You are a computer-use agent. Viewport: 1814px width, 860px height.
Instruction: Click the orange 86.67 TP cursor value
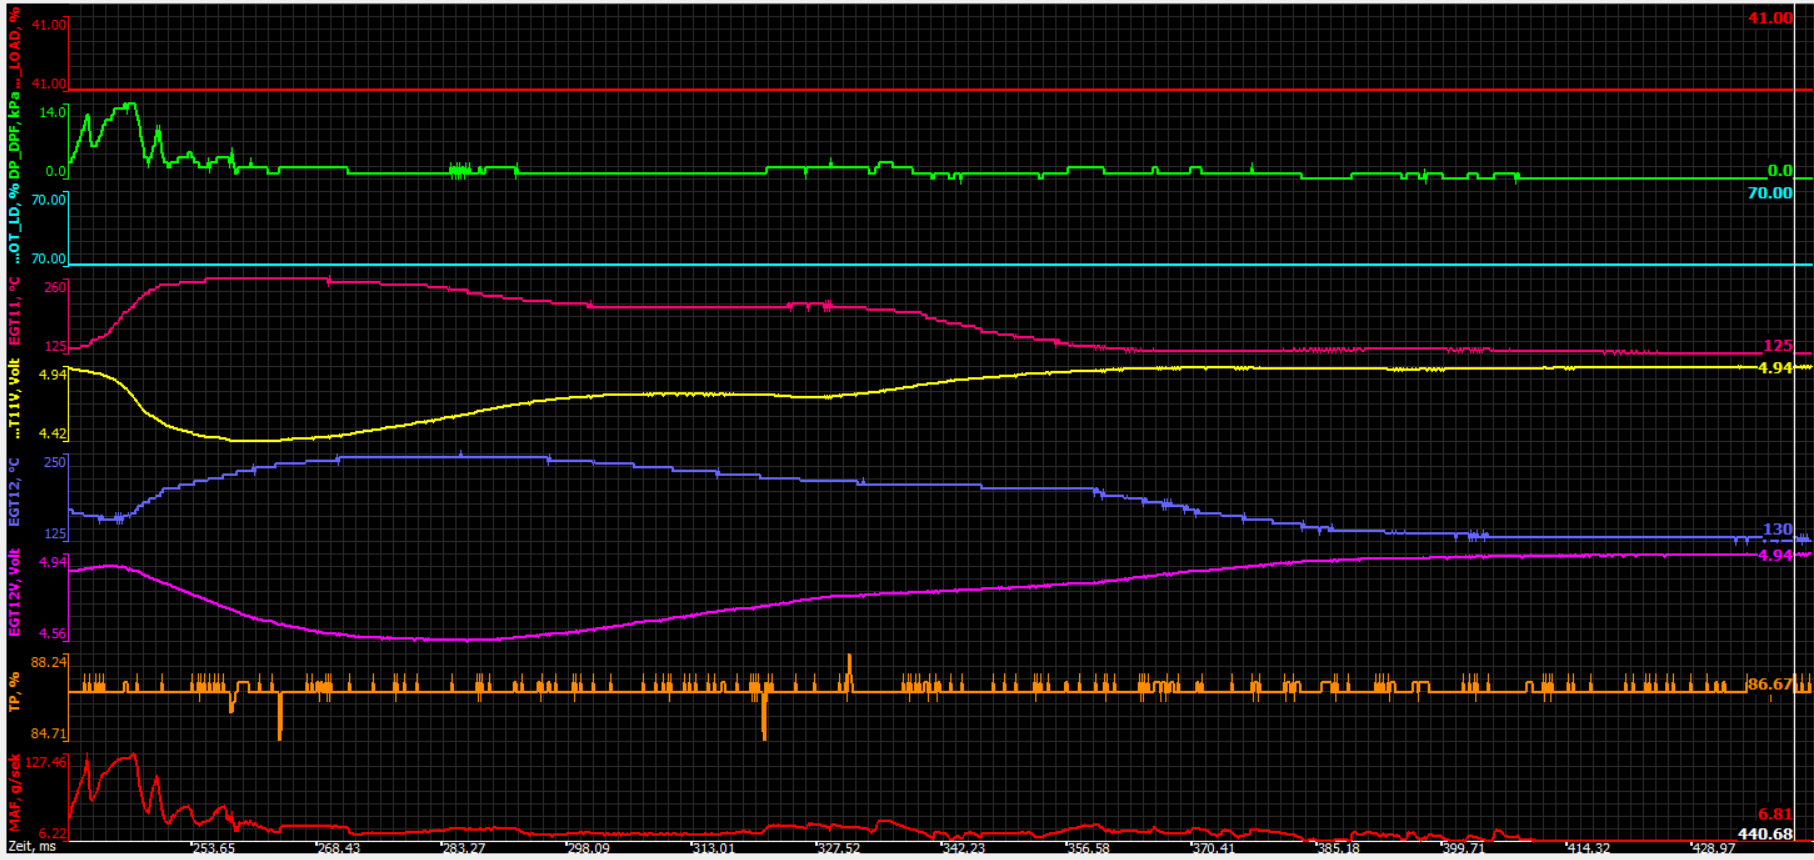coord(1769,684)
